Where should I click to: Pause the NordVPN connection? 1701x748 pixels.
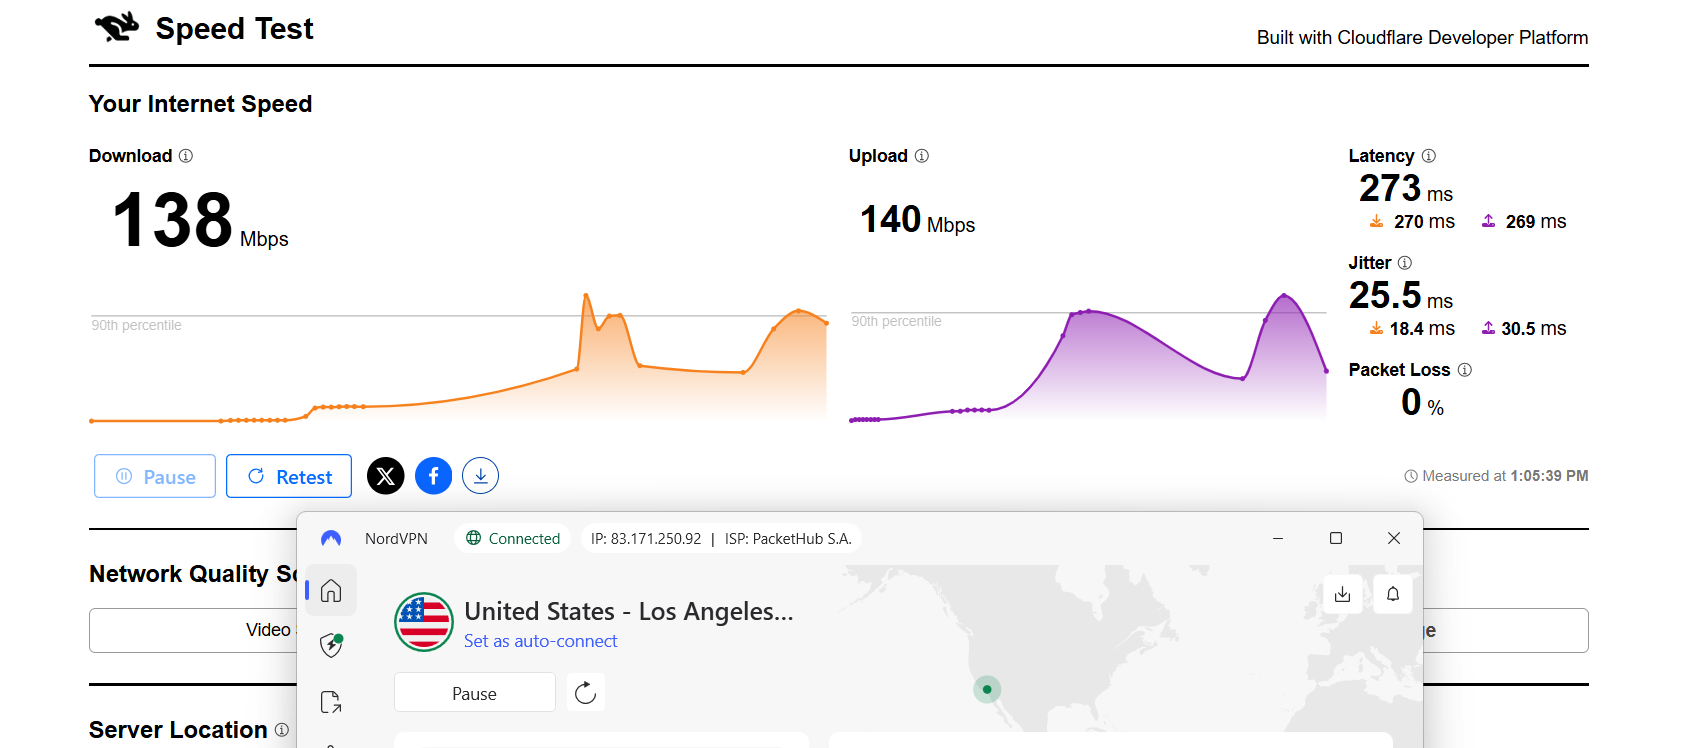click(x=474, y=693)
